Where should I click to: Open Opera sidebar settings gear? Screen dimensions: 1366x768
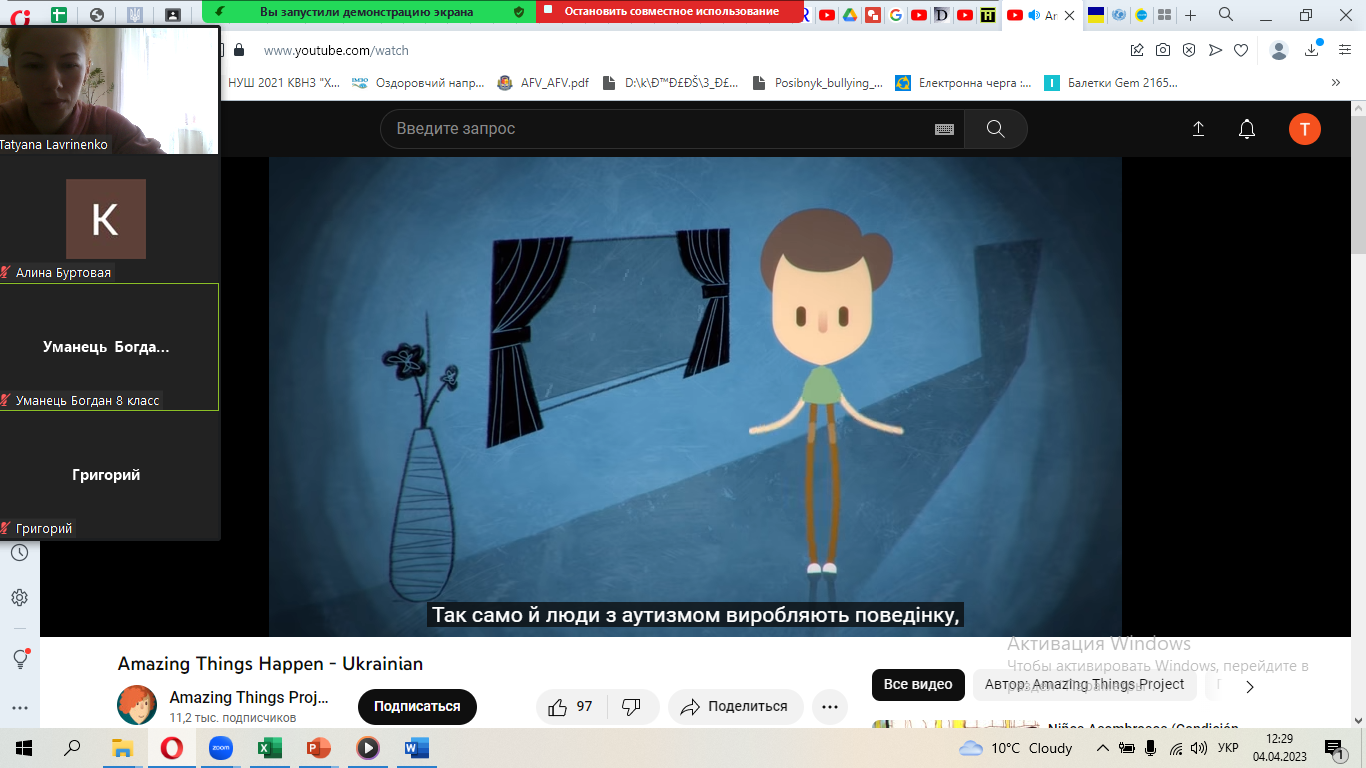19,598
